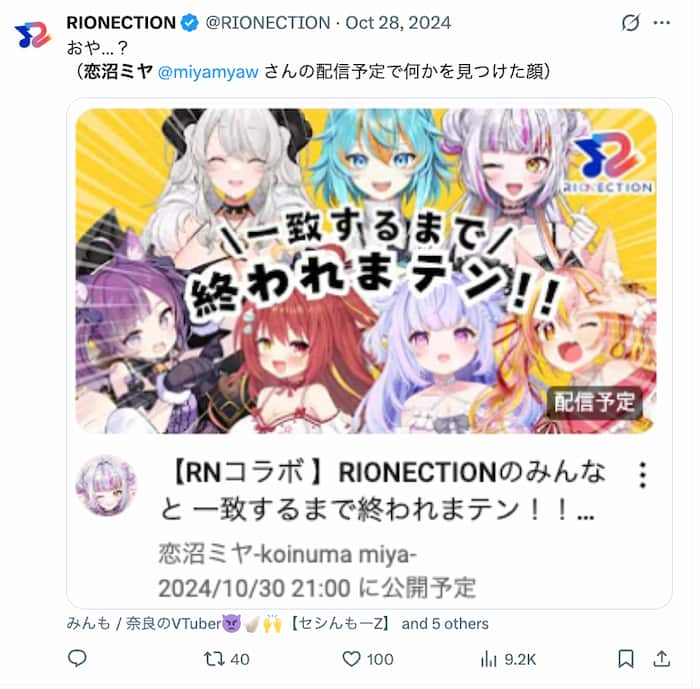
Task: Click the 恋沼ミヤ-koinuma miya- channel name
Action: [x=287, y=554]
